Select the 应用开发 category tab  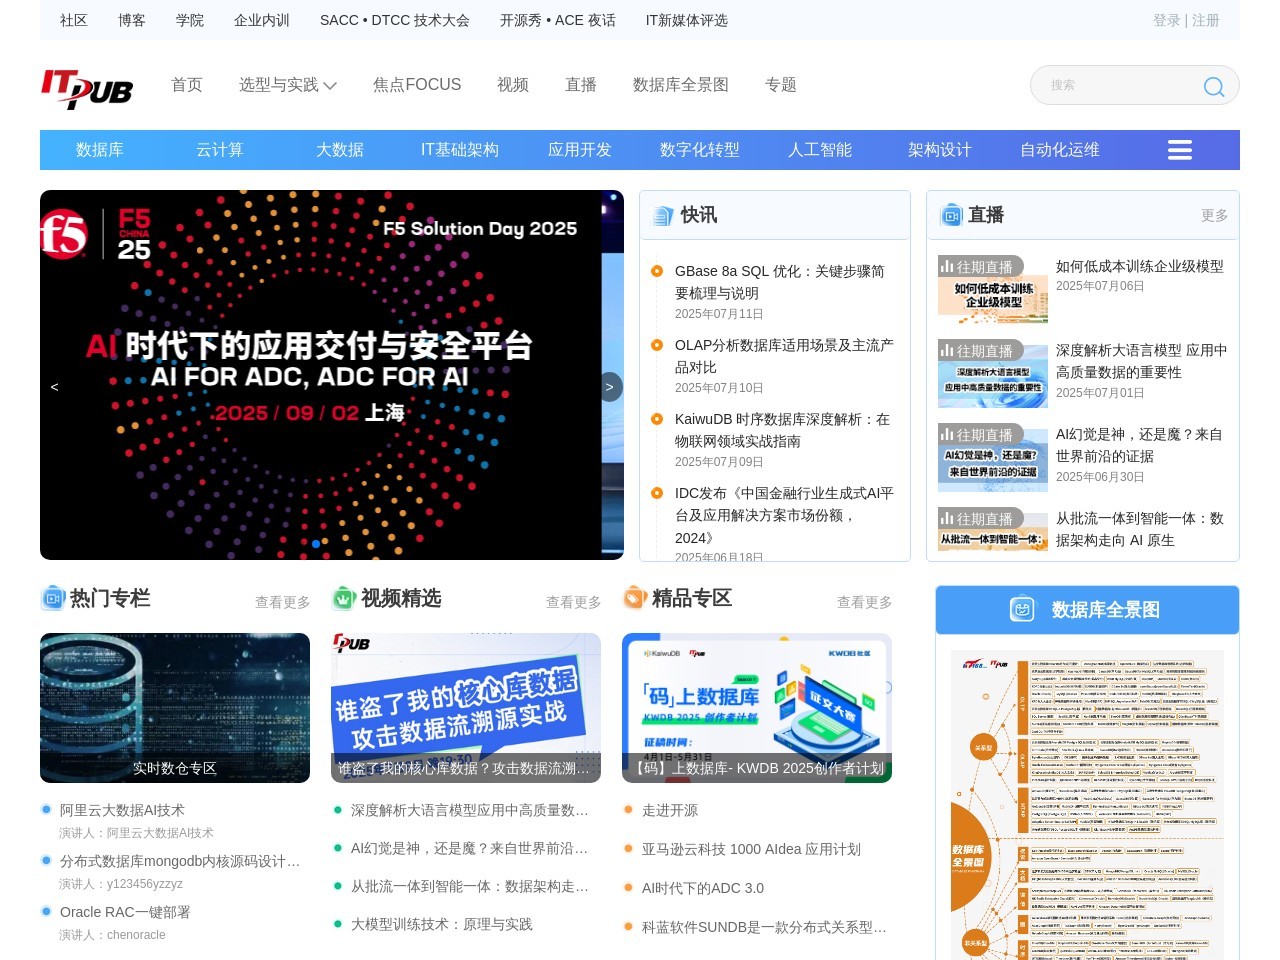coord(580,150)
